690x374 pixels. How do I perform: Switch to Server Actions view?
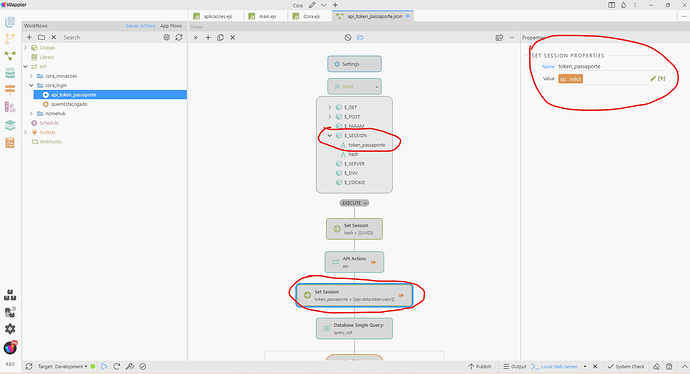140,26
